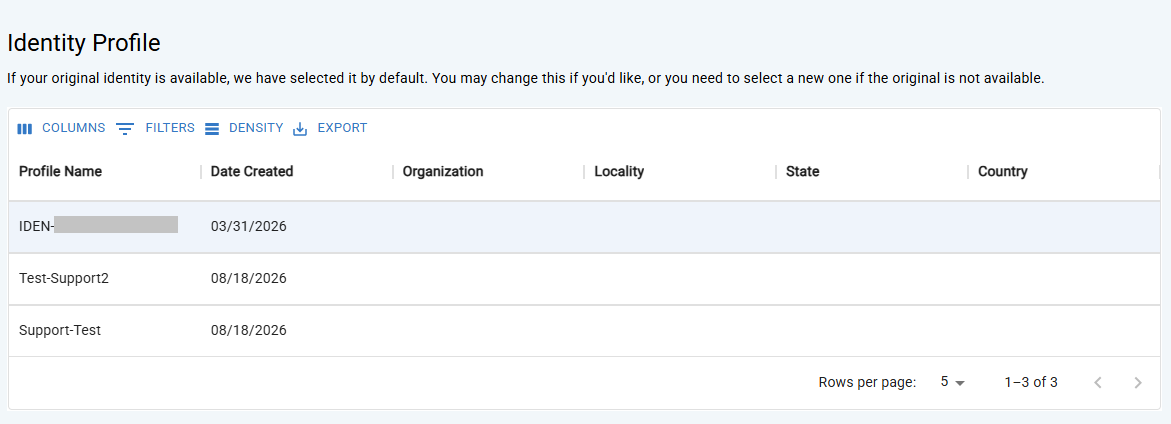Click the density bars icon
The width and height of the screenshot is (1171, 424).
pyautogui.click(x=212, y=128)
